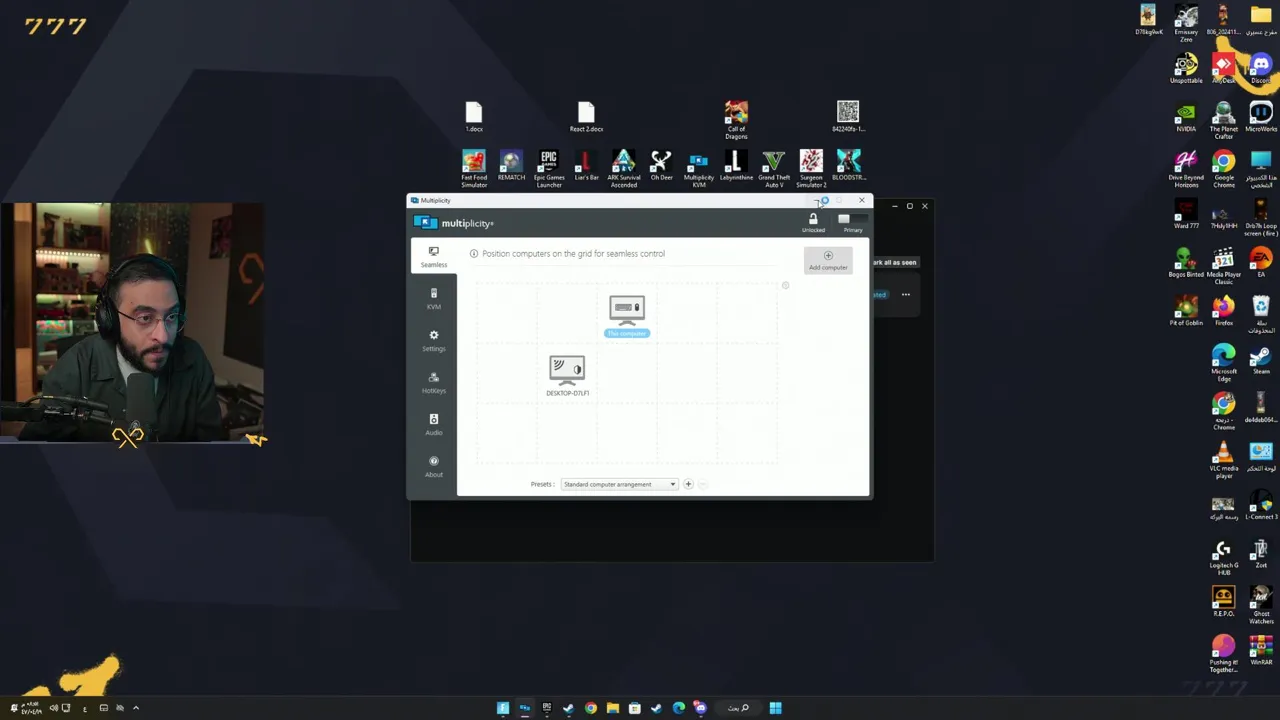
Task: Open Fast Food Simulator shortcut
Action: point(474,168)
